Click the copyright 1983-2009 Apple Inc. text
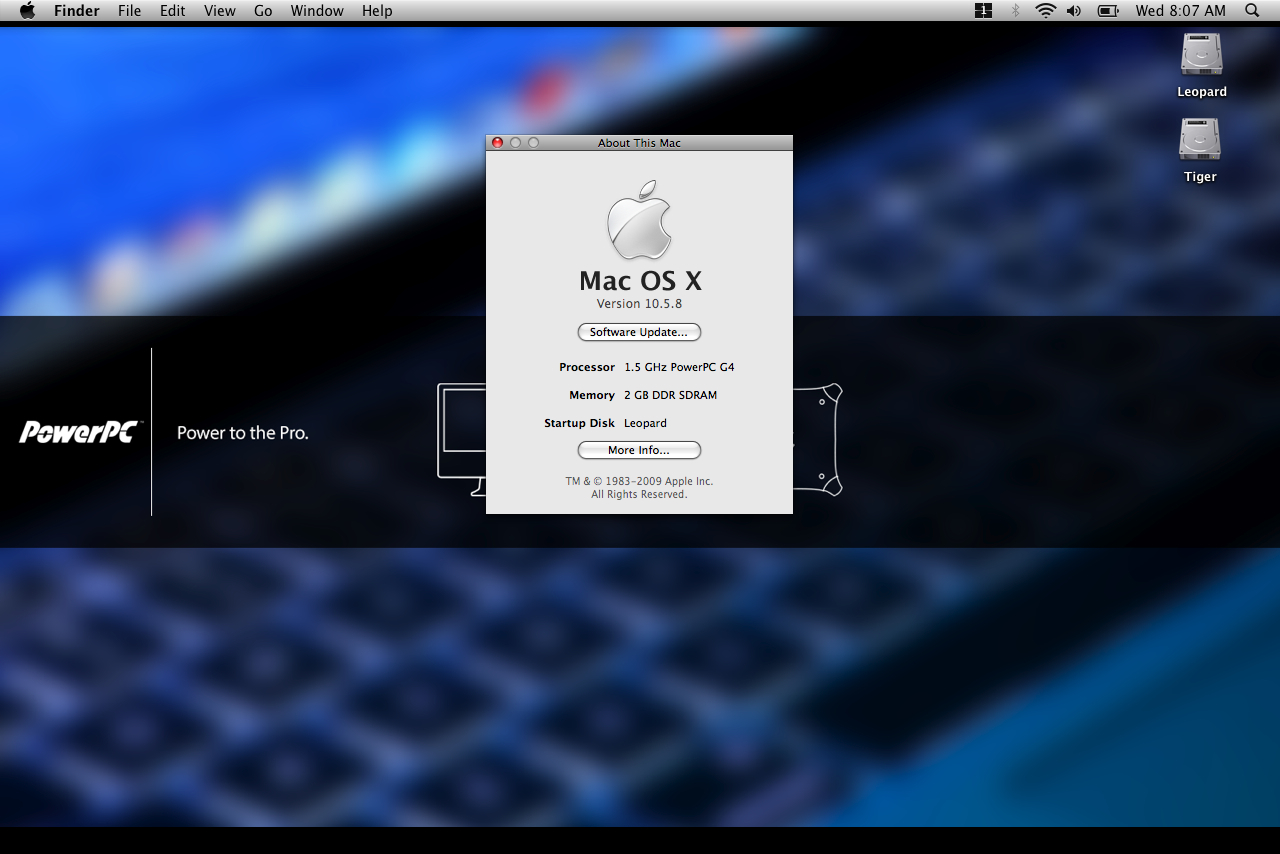The image size is (1280, 854). 639,481
